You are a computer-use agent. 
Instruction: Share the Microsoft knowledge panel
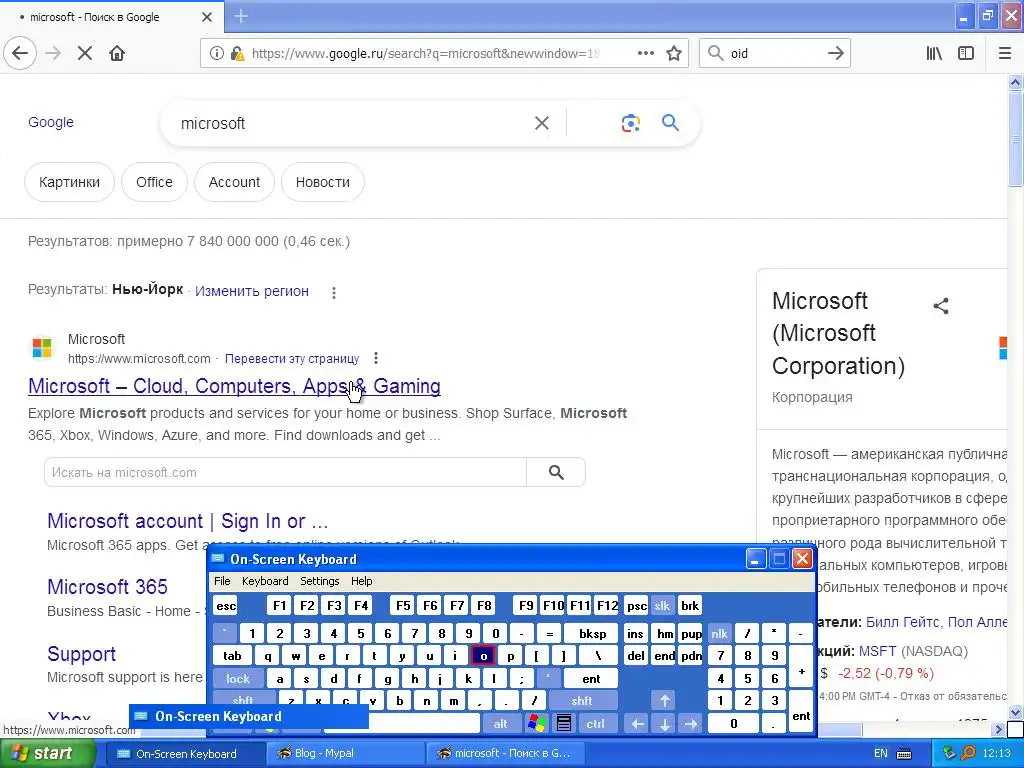pos(940,306)
